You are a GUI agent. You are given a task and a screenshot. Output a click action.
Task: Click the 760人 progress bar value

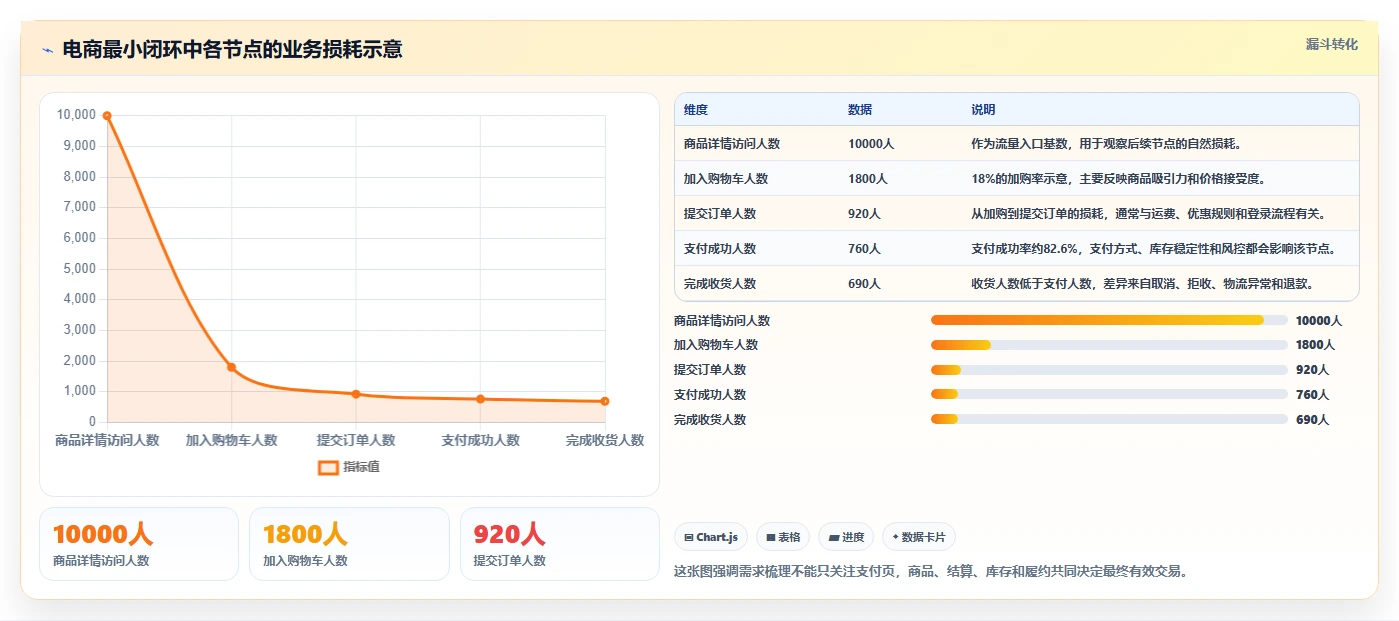coord(1312,395)
